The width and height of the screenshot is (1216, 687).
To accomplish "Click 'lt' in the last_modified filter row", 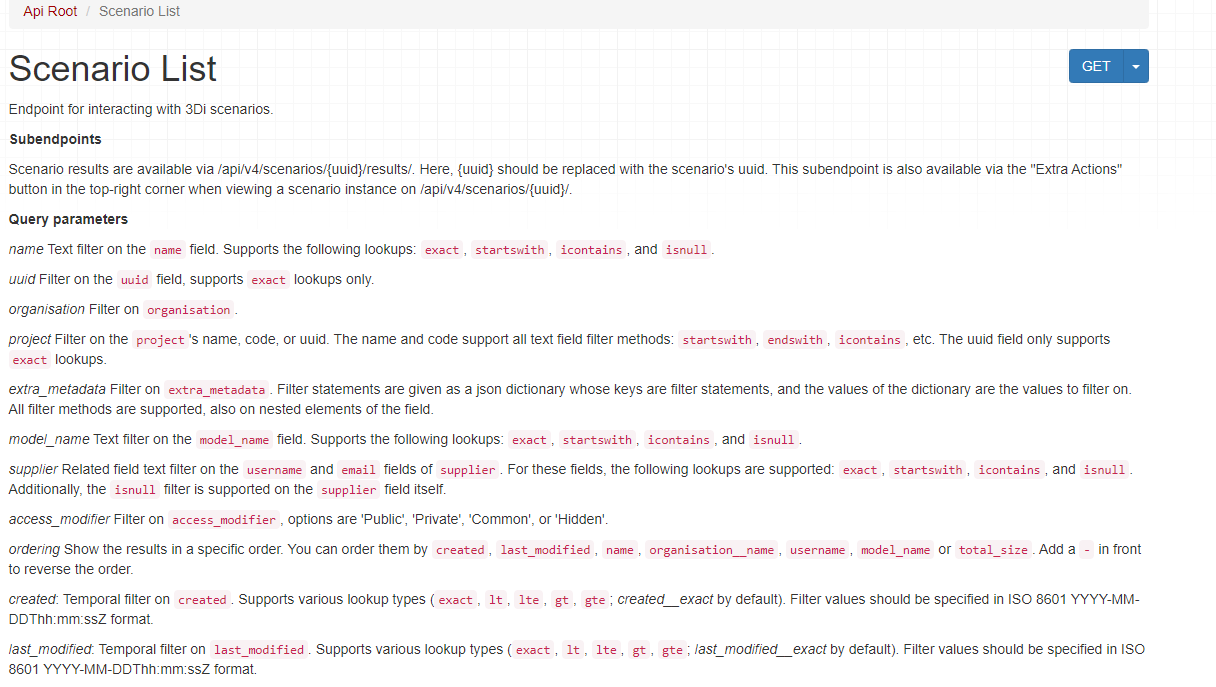I will (574, 650).
